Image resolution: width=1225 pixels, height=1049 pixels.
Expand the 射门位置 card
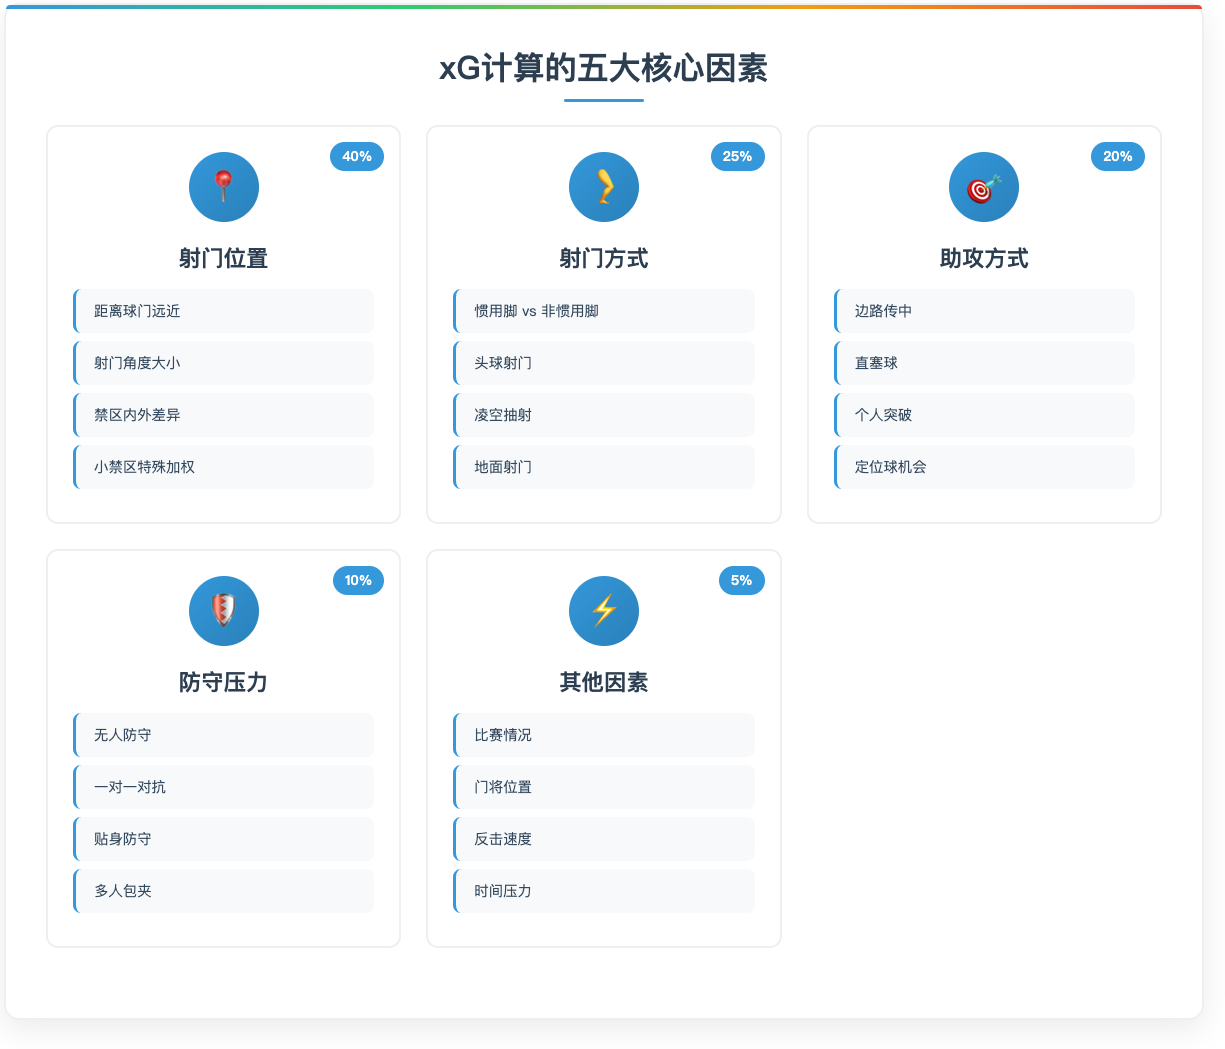(223, 324)
